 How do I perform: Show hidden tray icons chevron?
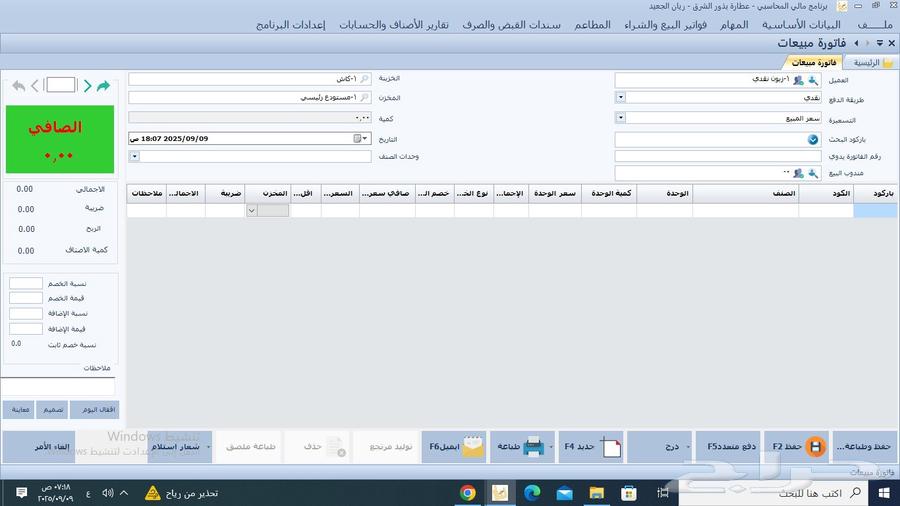[124, 493]
